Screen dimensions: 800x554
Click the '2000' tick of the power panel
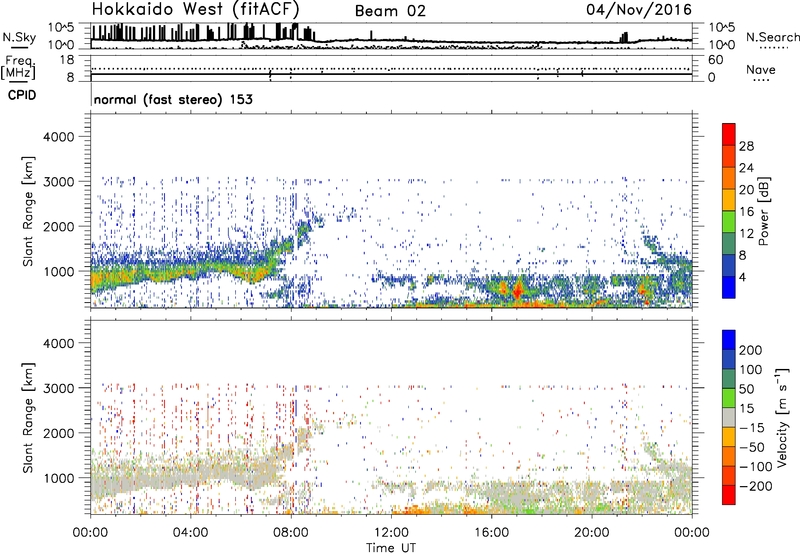(x=59, y=226)
